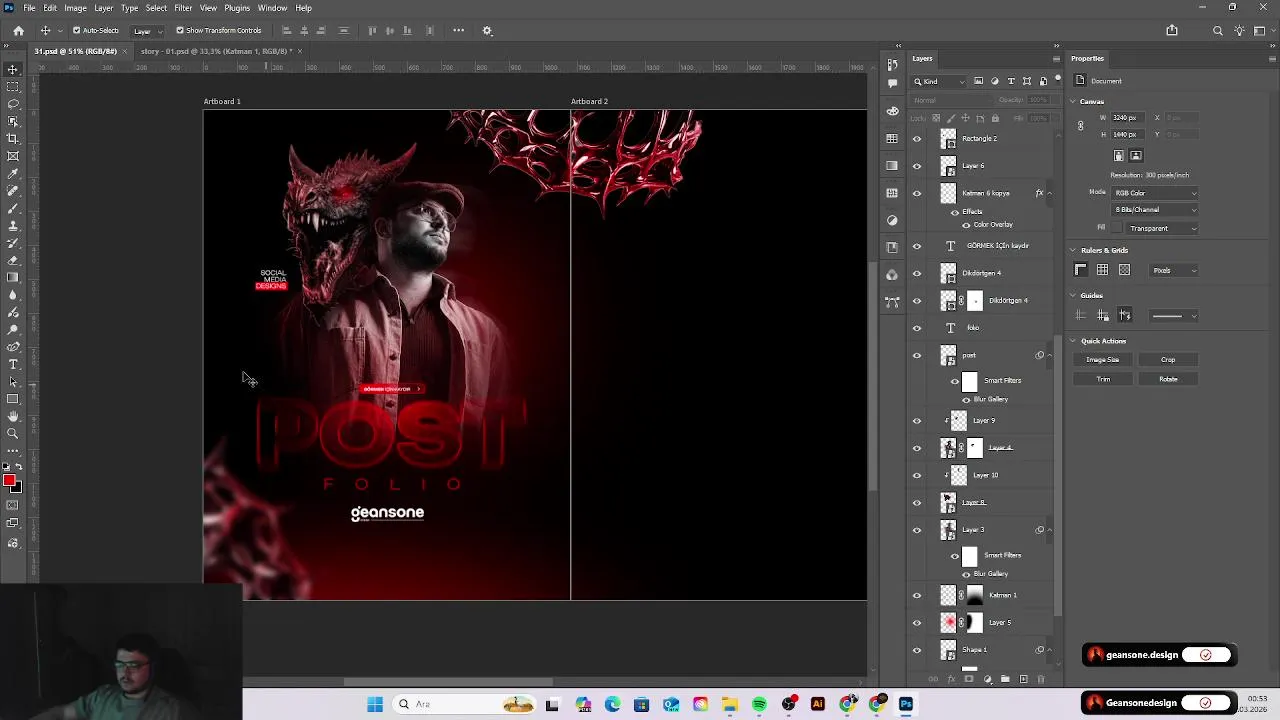The width and height of the screenshot is (1280, 720).
Task: Toggle Auto-Select checkbox
Action: pyautogui.click(x=76, y=31)
